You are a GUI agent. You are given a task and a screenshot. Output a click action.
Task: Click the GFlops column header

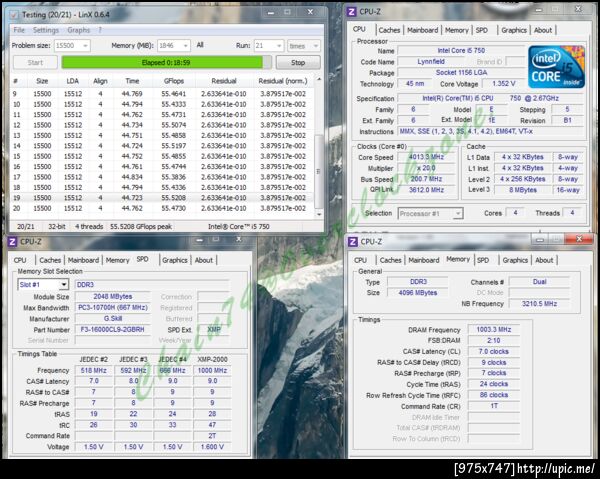pos(174,81)
